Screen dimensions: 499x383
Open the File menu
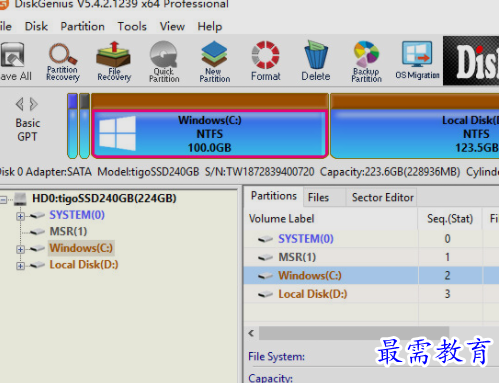[6, 26]
